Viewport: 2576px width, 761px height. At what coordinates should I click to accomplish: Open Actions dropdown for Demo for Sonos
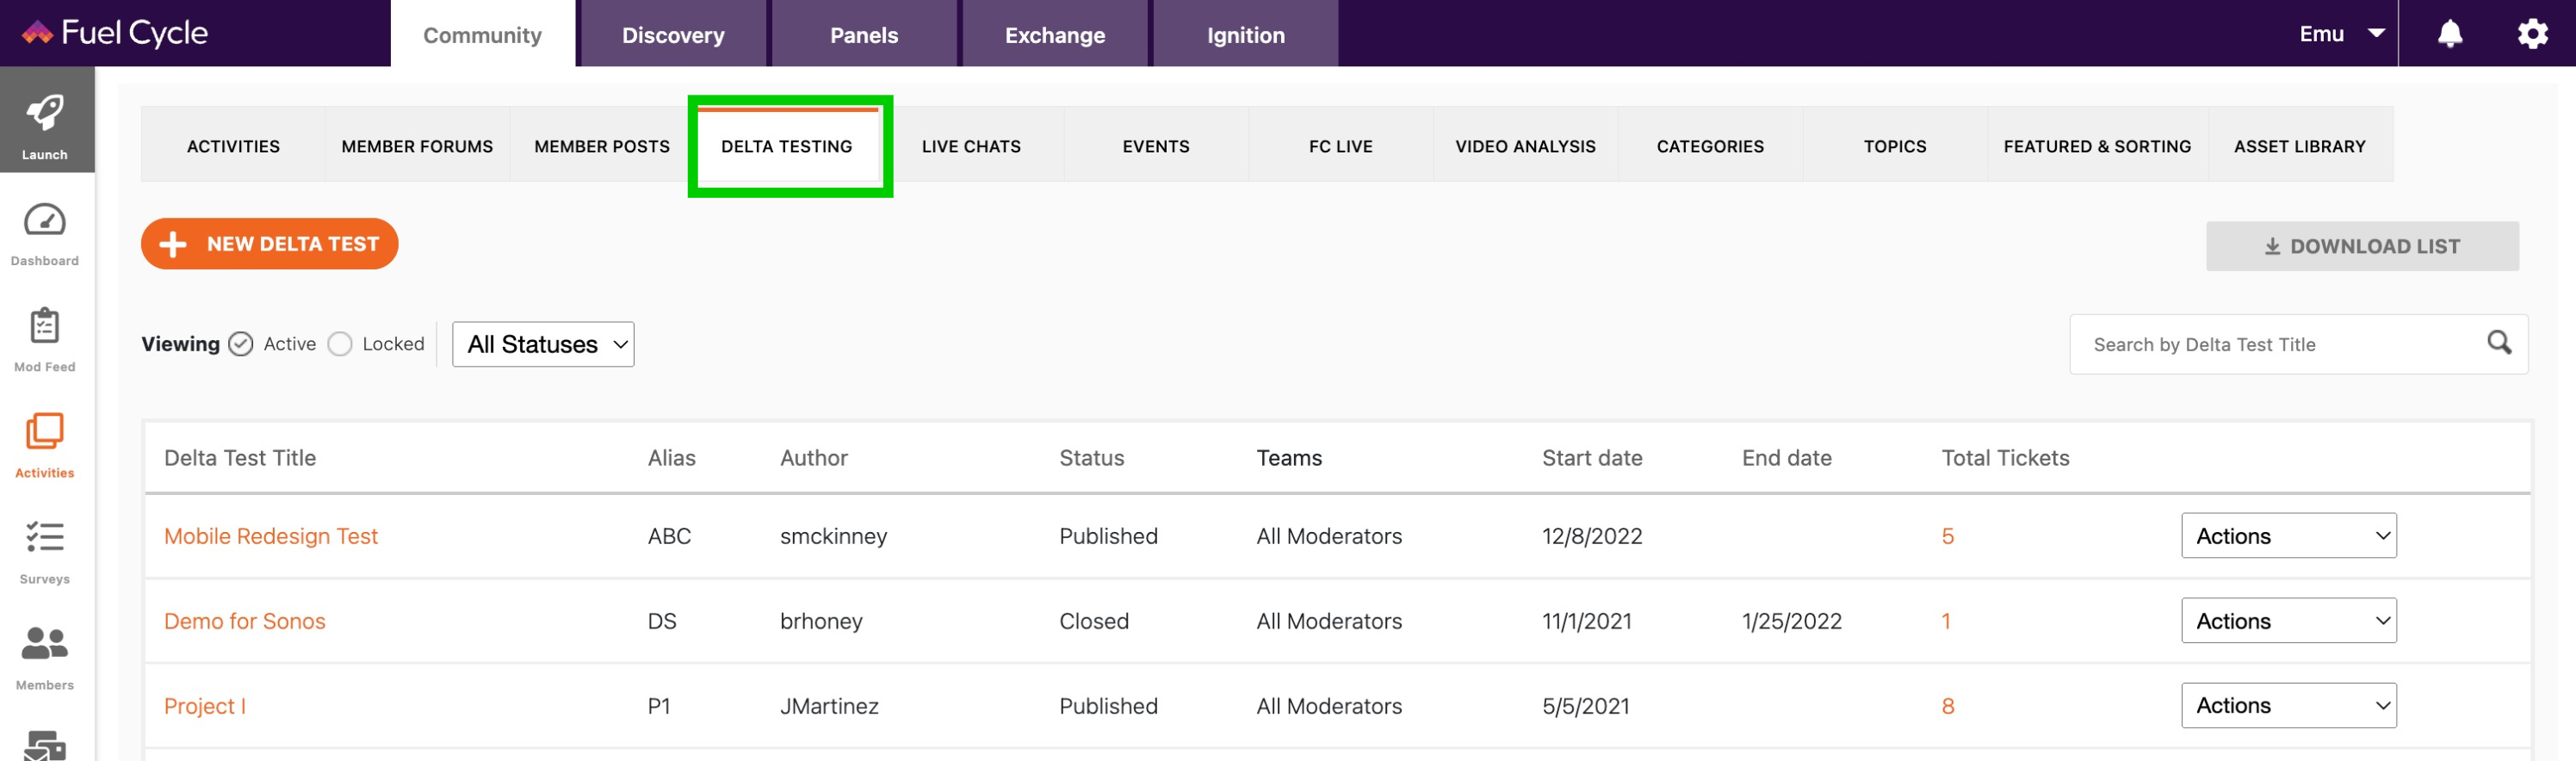pyautogui.click(x=2289, y=621)
